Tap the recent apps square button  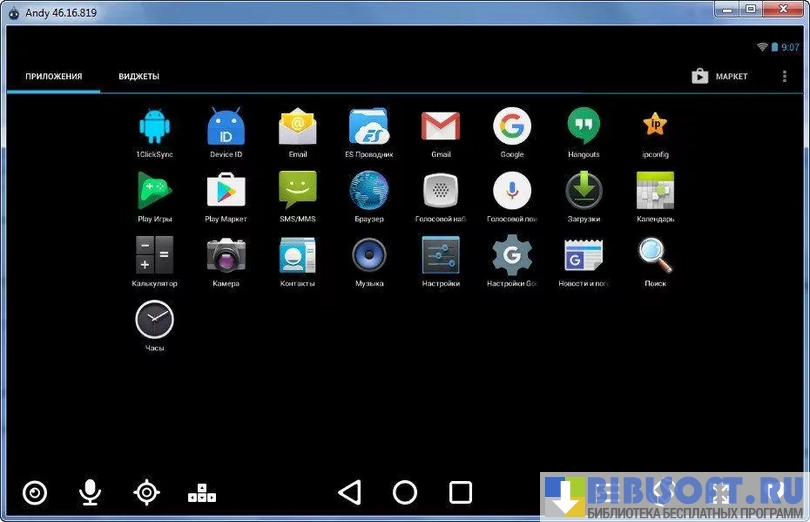pos(460,492)
